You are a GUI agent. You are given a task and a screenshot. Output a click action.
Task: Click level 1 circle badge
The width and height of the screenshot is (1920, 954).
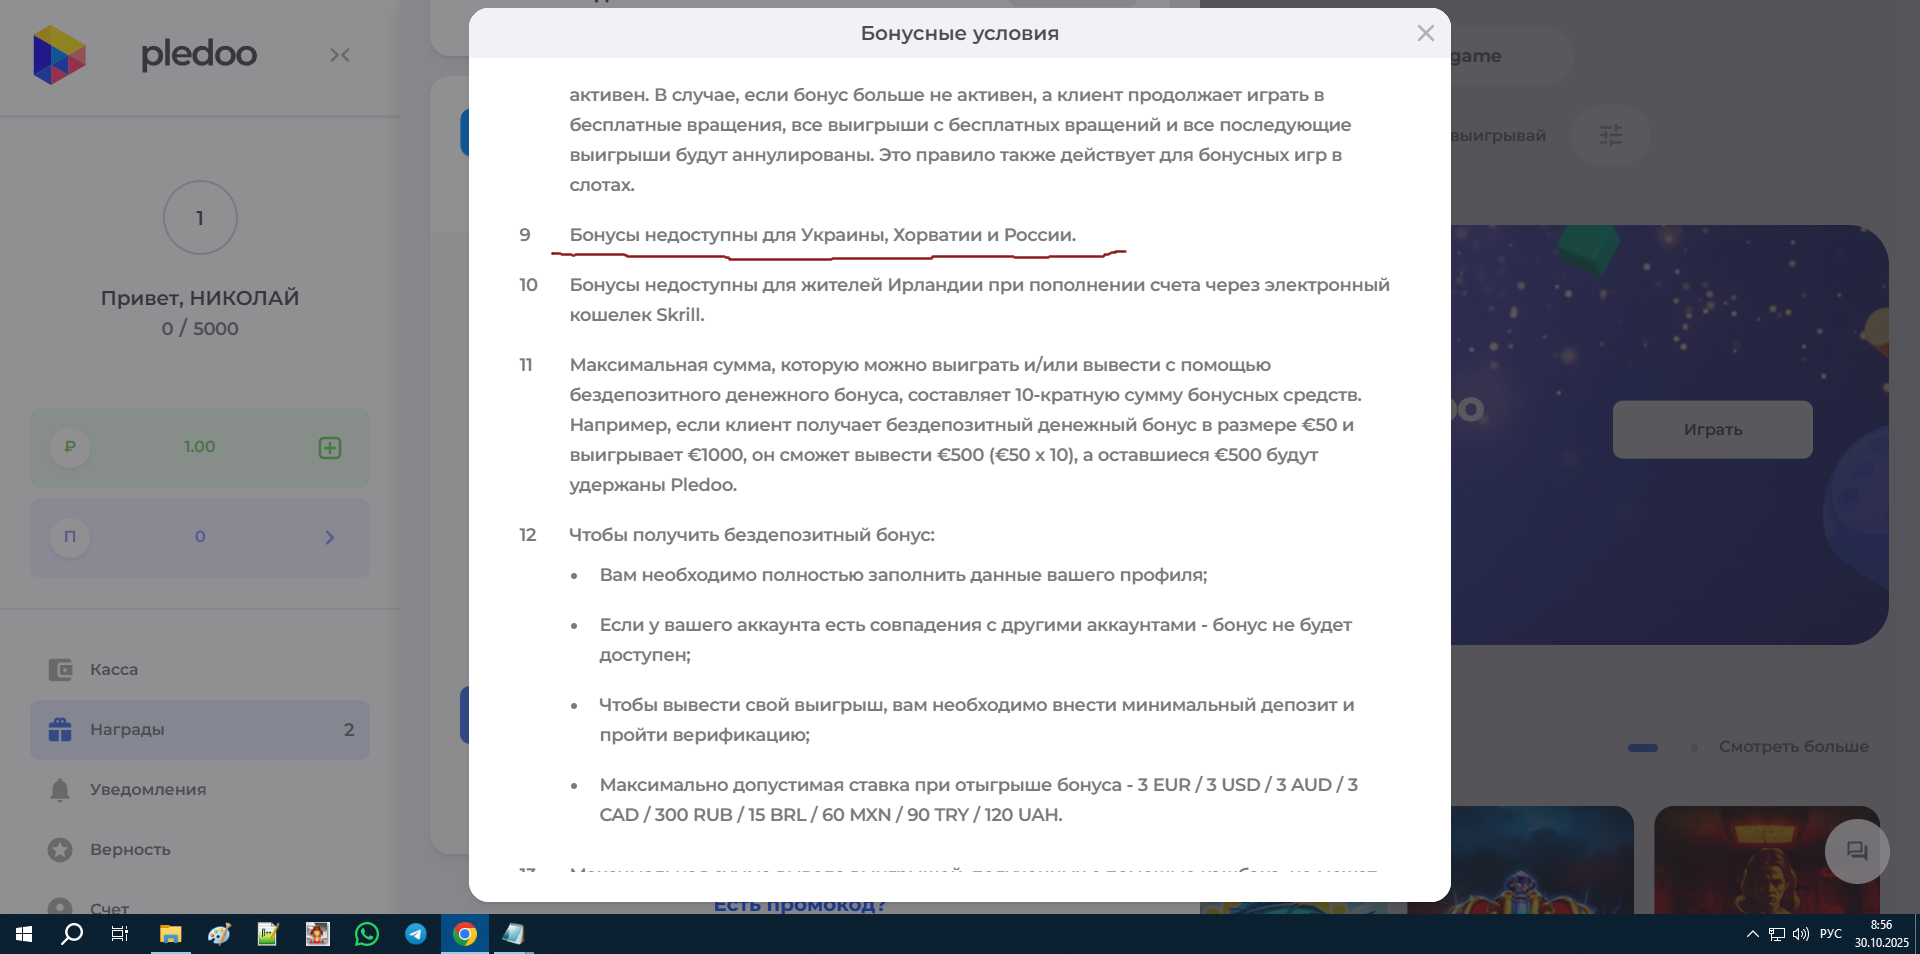[x=200, y=218]
